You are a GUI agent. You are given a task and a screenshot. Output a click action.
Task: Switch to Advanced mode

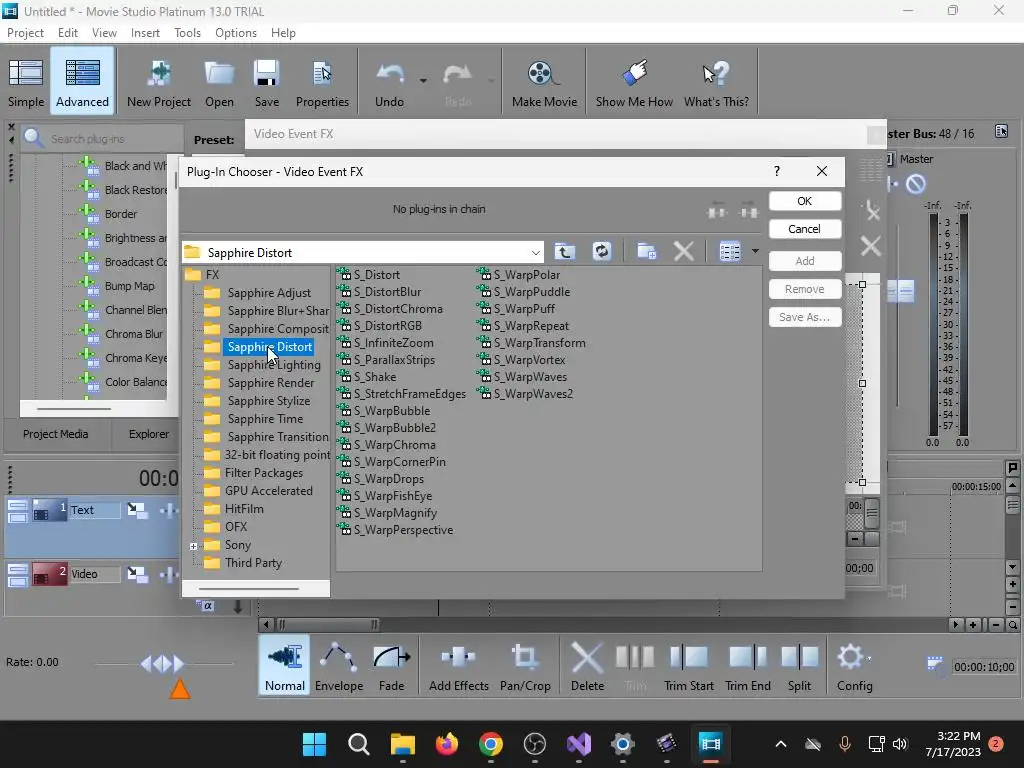point(82,82)
